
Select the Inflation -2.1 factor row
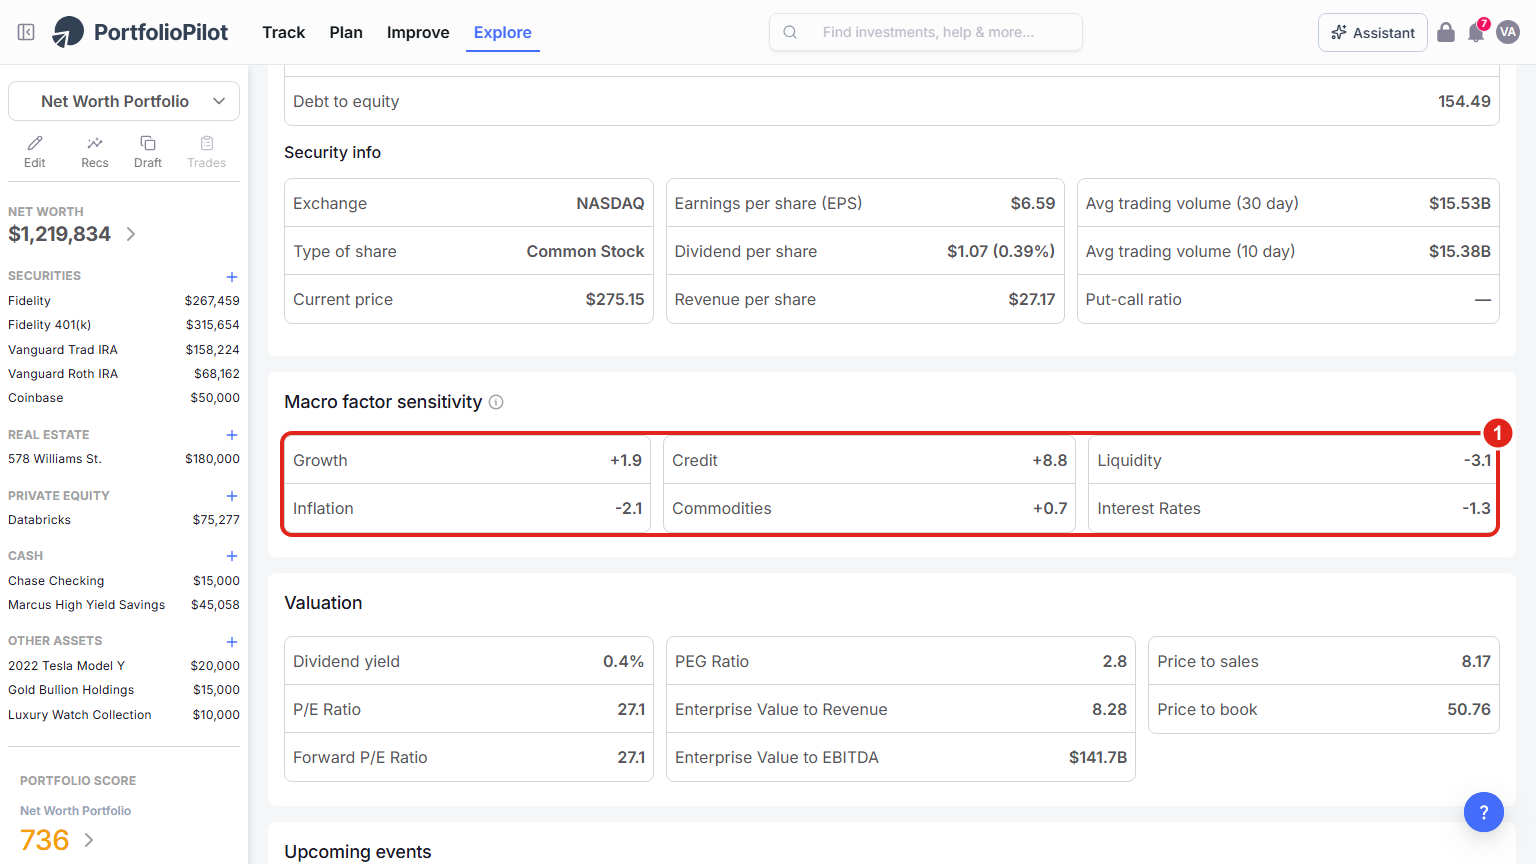point(467,508)
